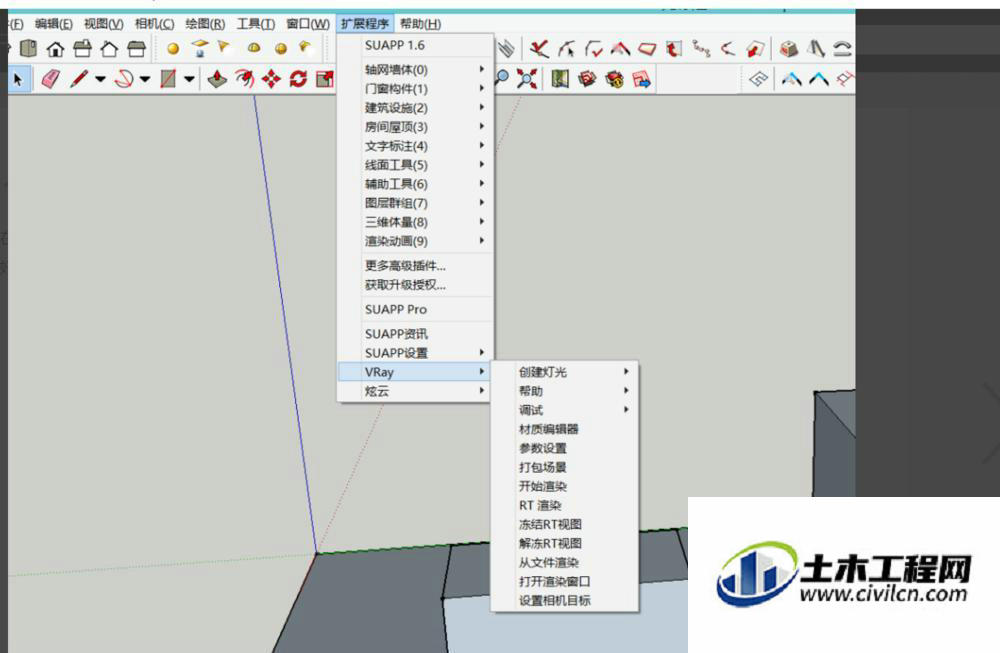This screenshot has height=653, width=1000.
Task: Open the 相机(C) menu
Action: [154, 24]
